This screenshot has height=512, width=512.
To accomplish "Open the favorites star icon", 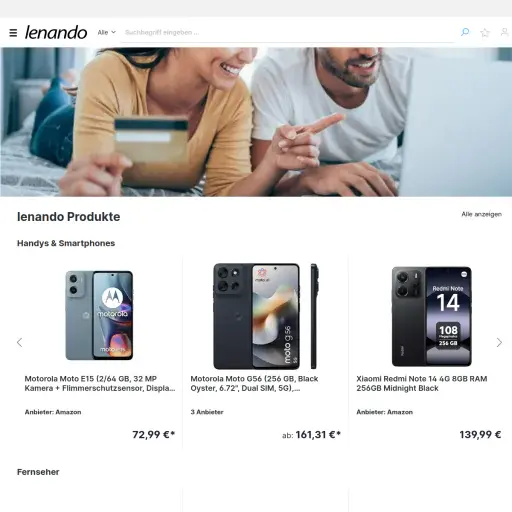I will click(485, 32).
